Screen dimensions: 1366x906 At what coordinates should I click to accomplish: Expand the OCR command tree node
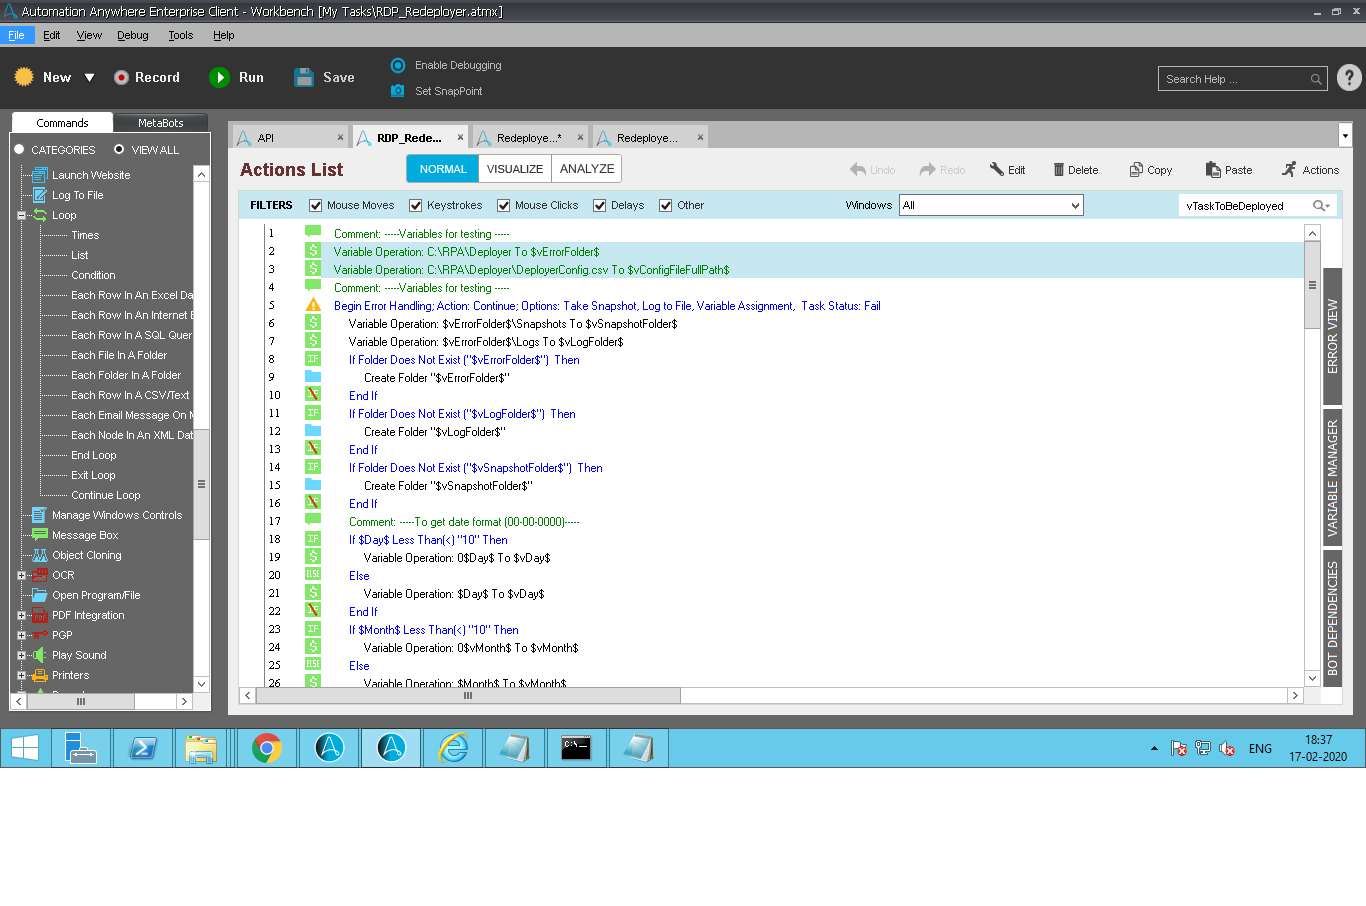[21, 575]
